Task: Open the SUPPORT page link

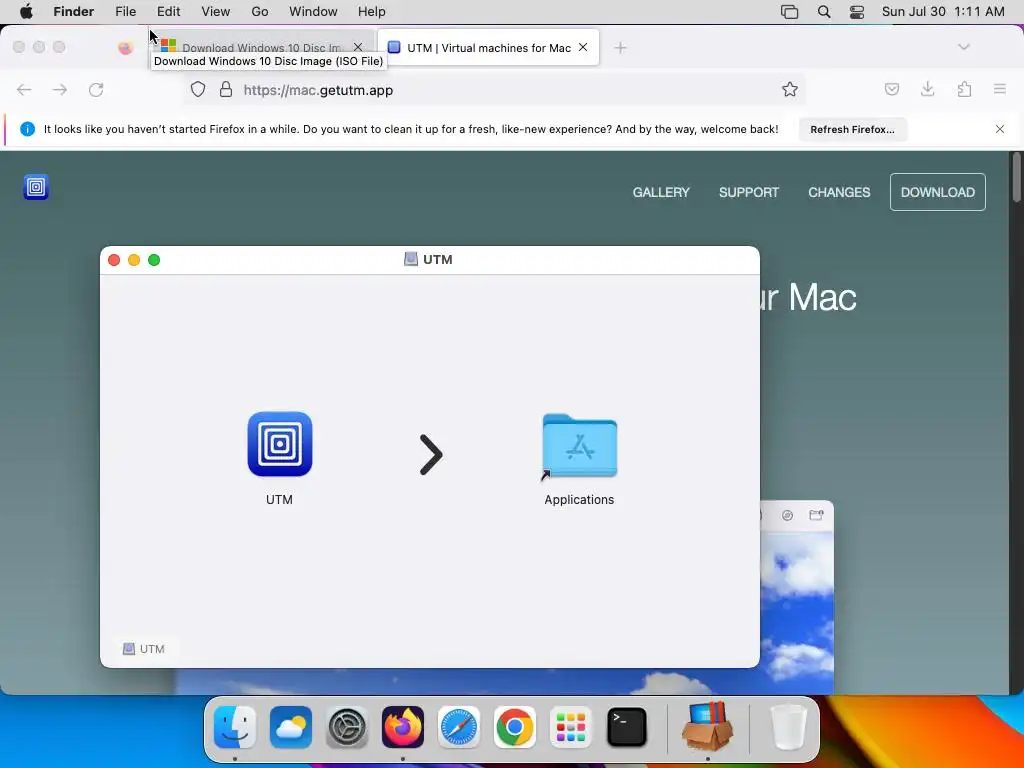Action: tap(749, 192)
